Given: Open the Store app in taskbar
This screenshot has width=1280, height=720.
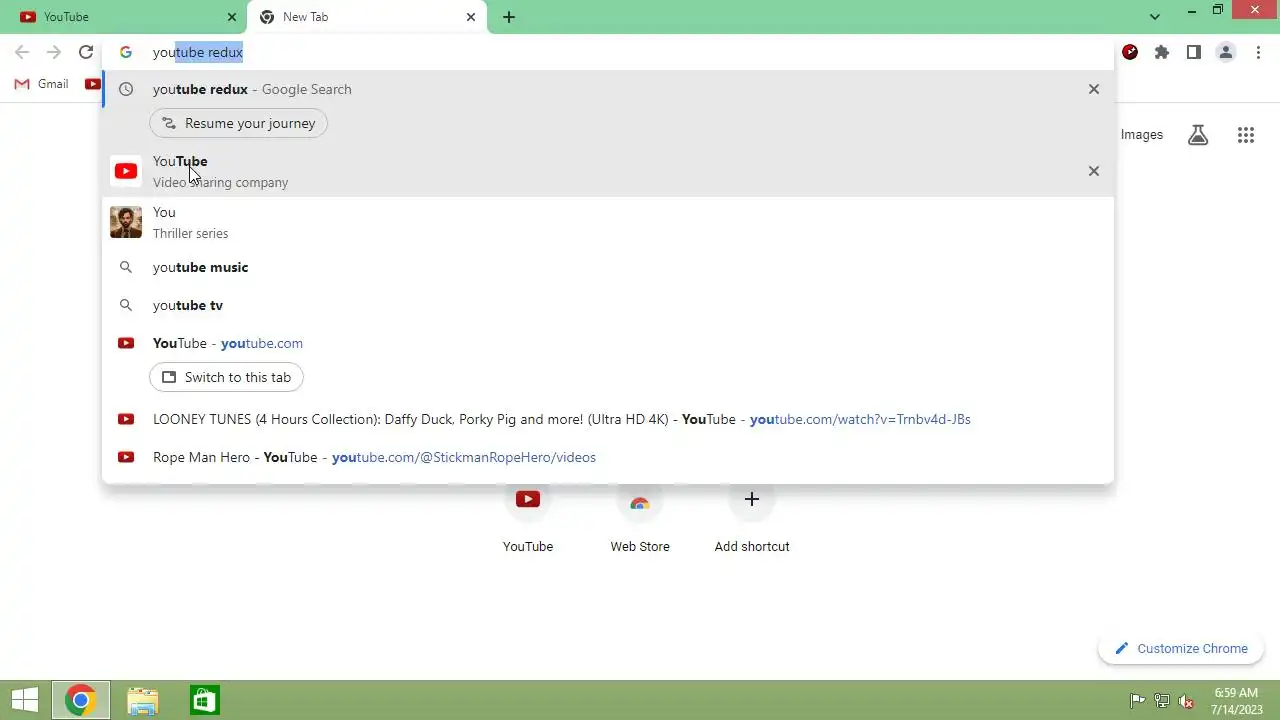Looking at the screenshot, I should tap(204, 700).
